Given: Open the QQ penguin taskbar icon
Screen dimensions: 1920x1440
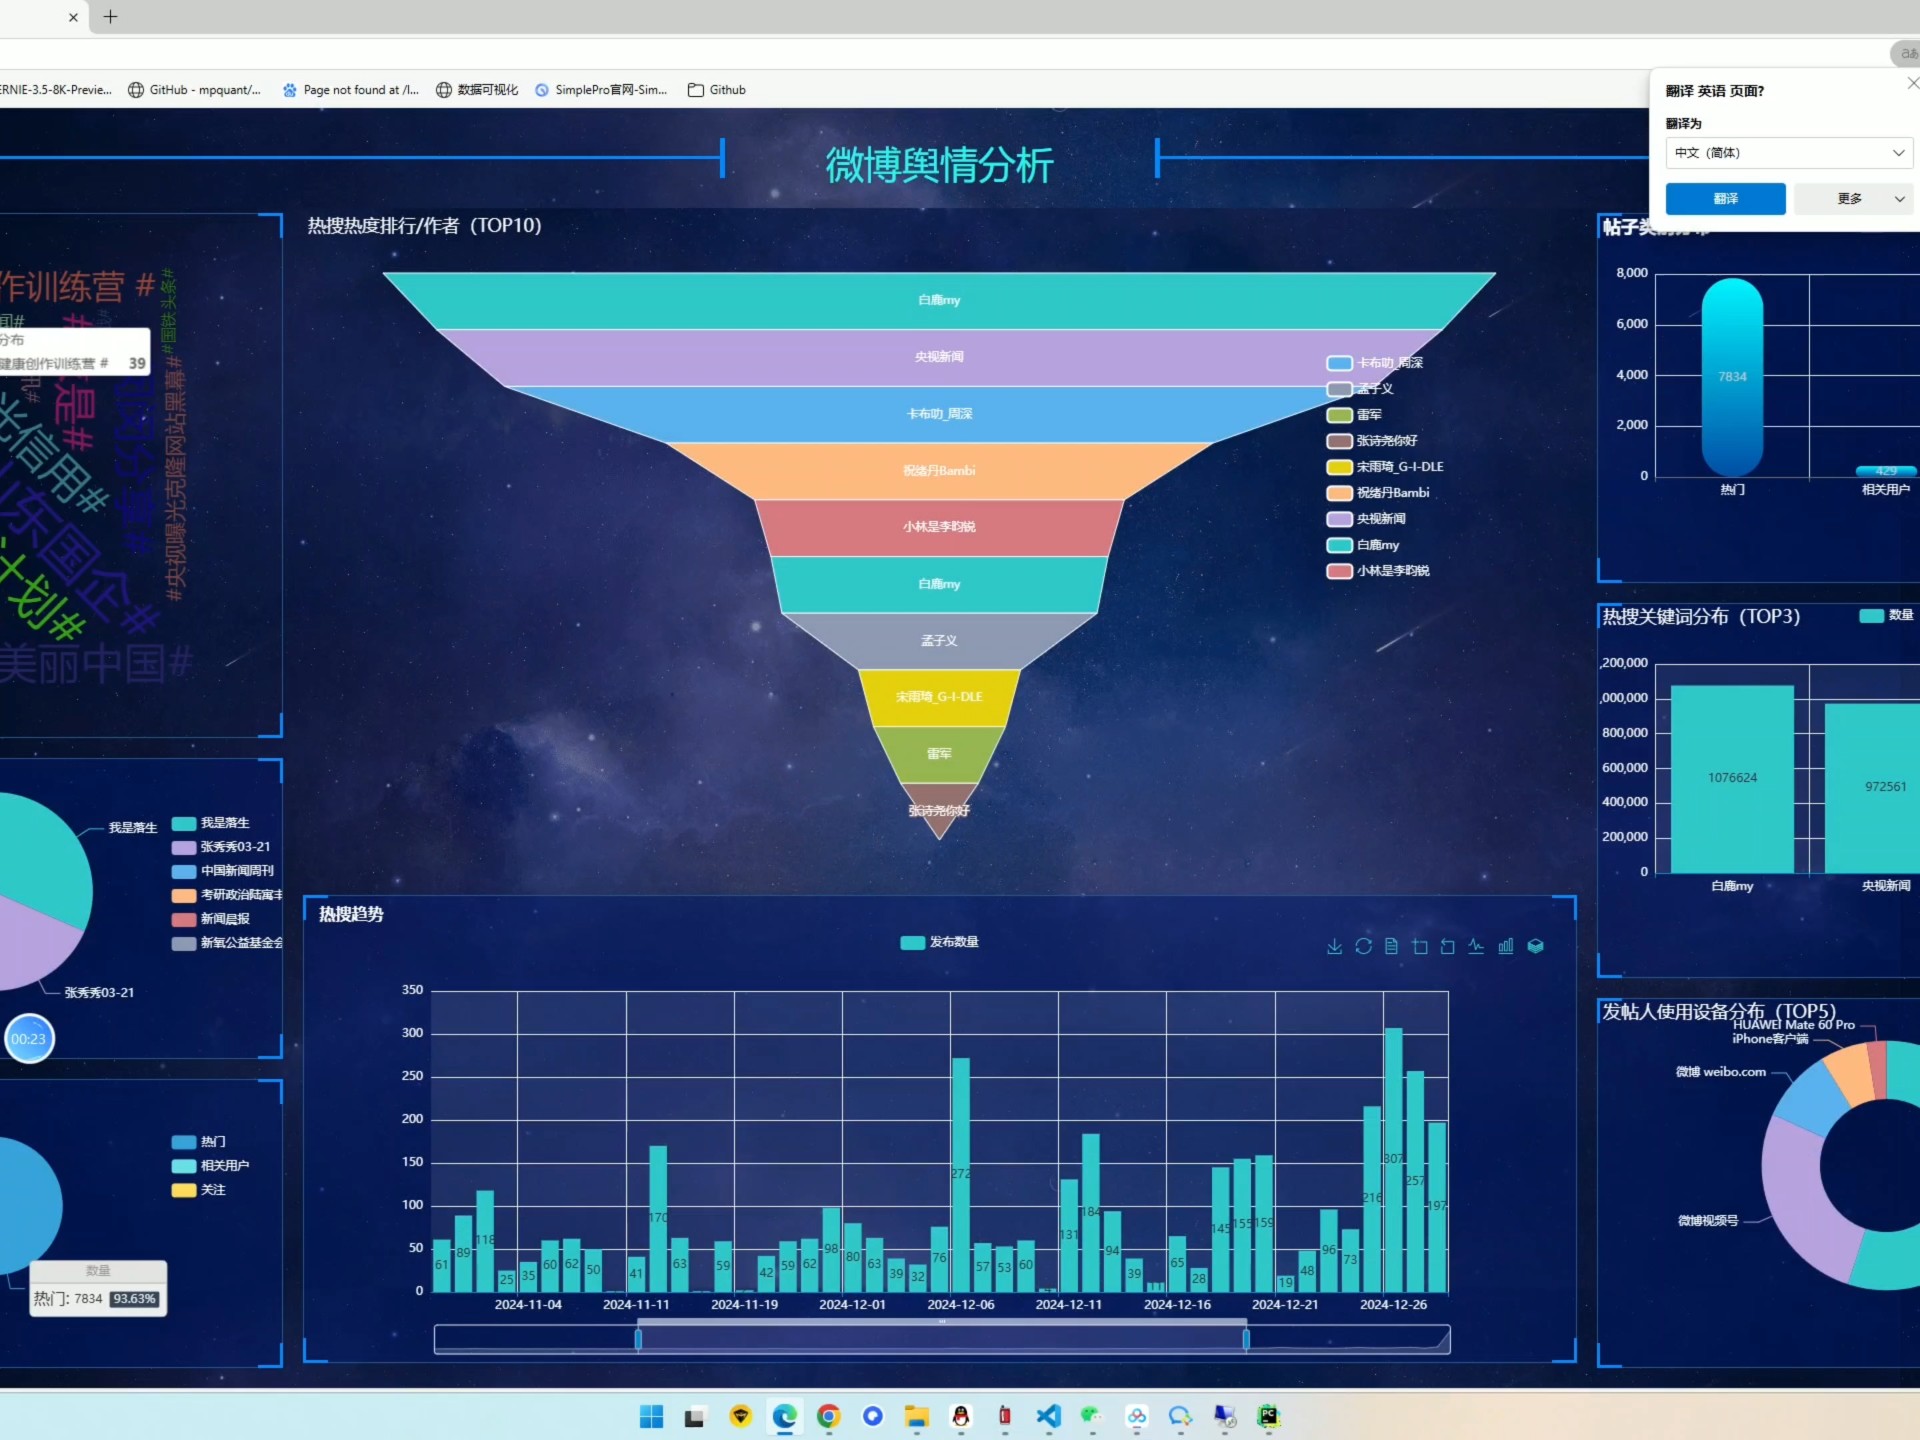Looking at the screenshot, I should point(961,1416).
